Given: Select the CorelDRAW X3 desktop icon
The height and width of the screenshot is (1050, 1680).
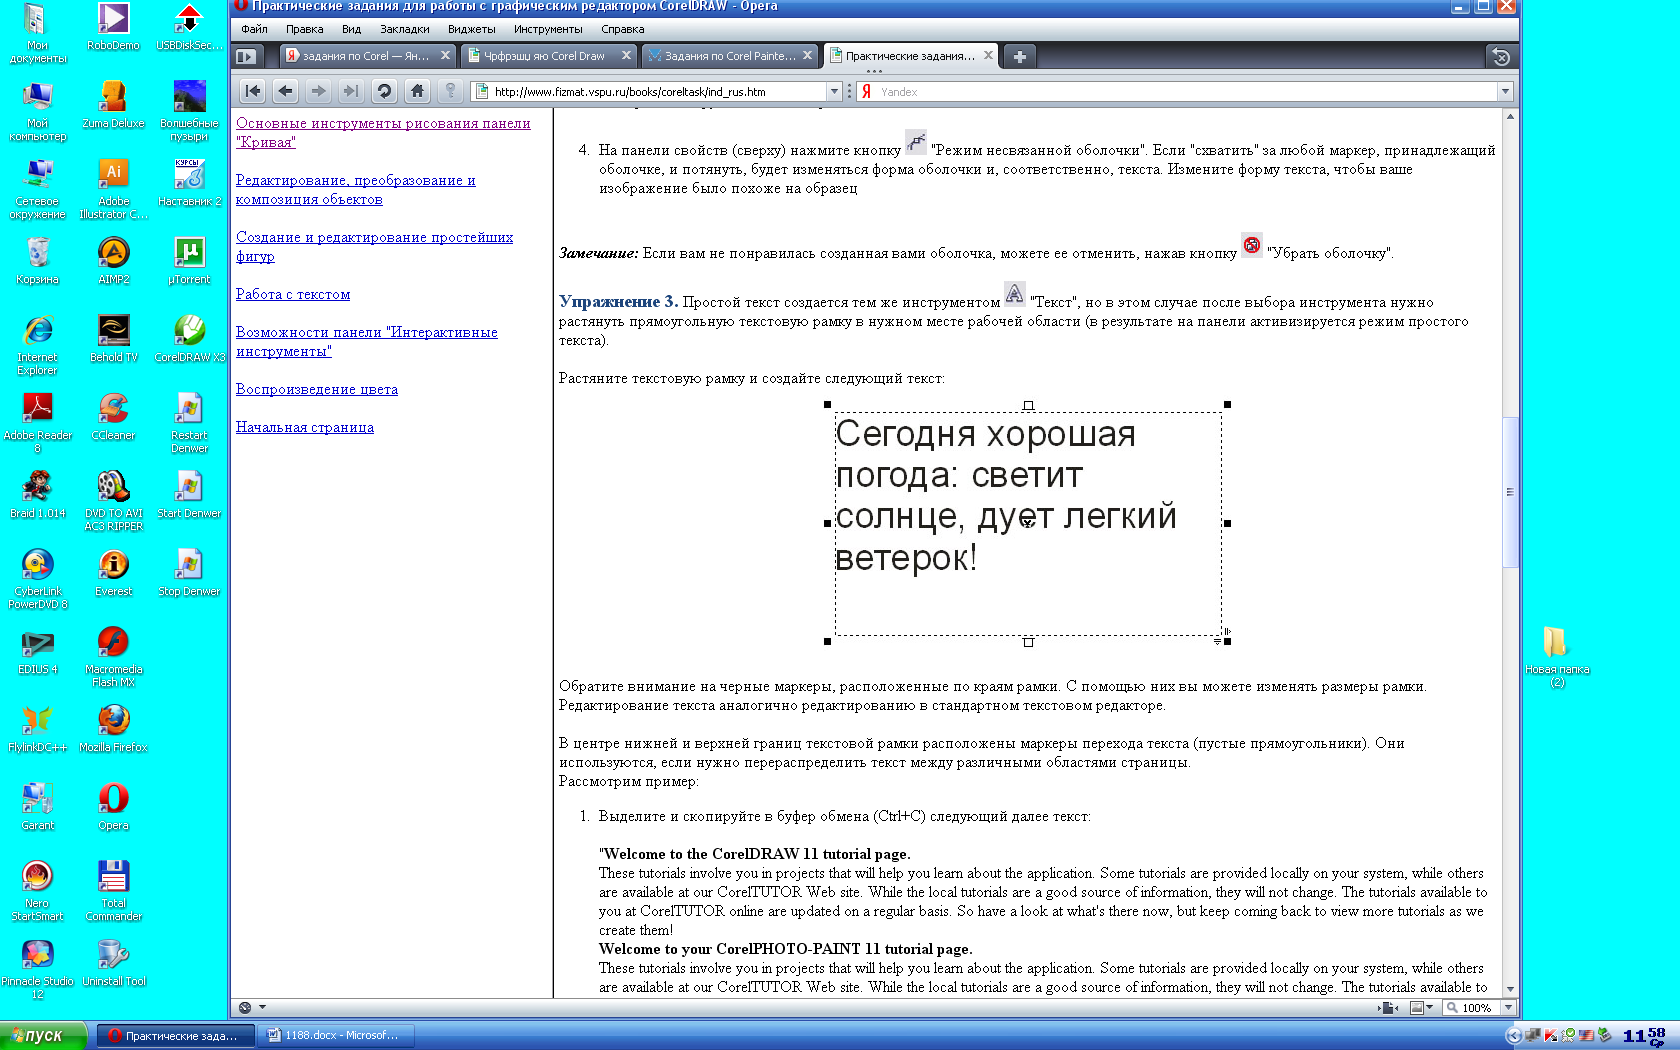Looking at the screenshot, I should [190, 338].
